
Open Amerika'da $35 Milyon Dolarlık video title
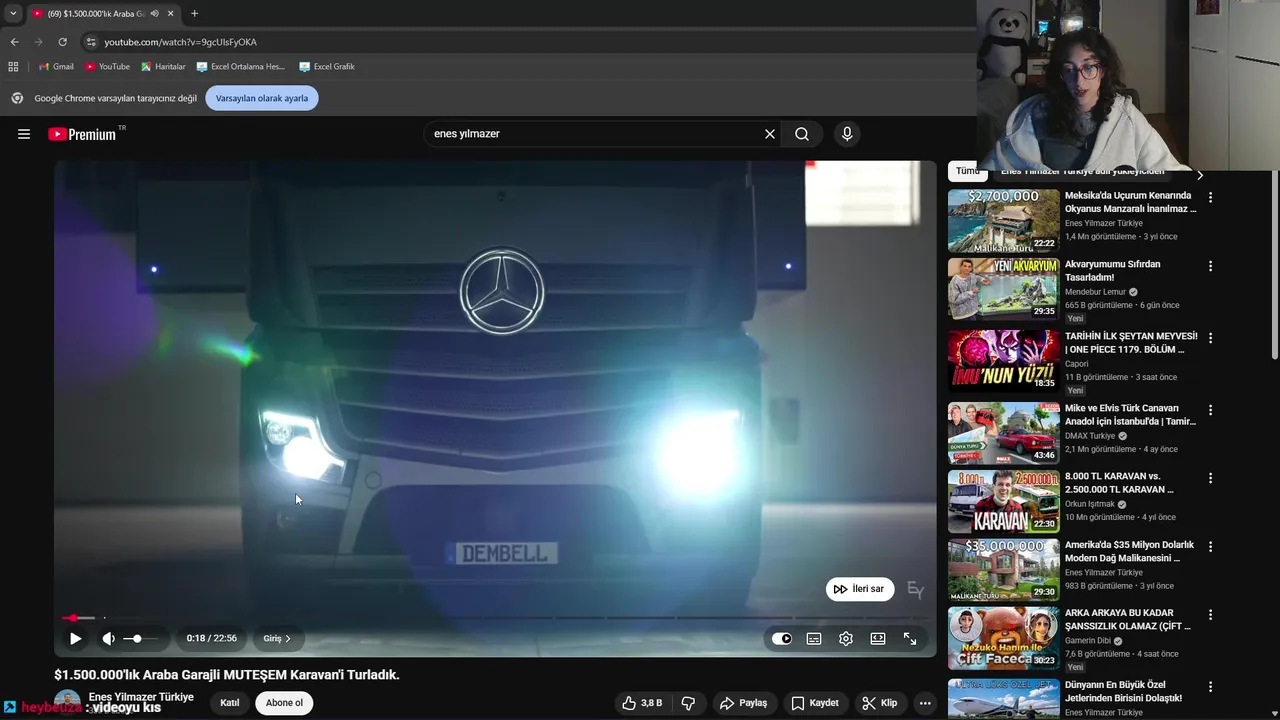[1130, 552]
